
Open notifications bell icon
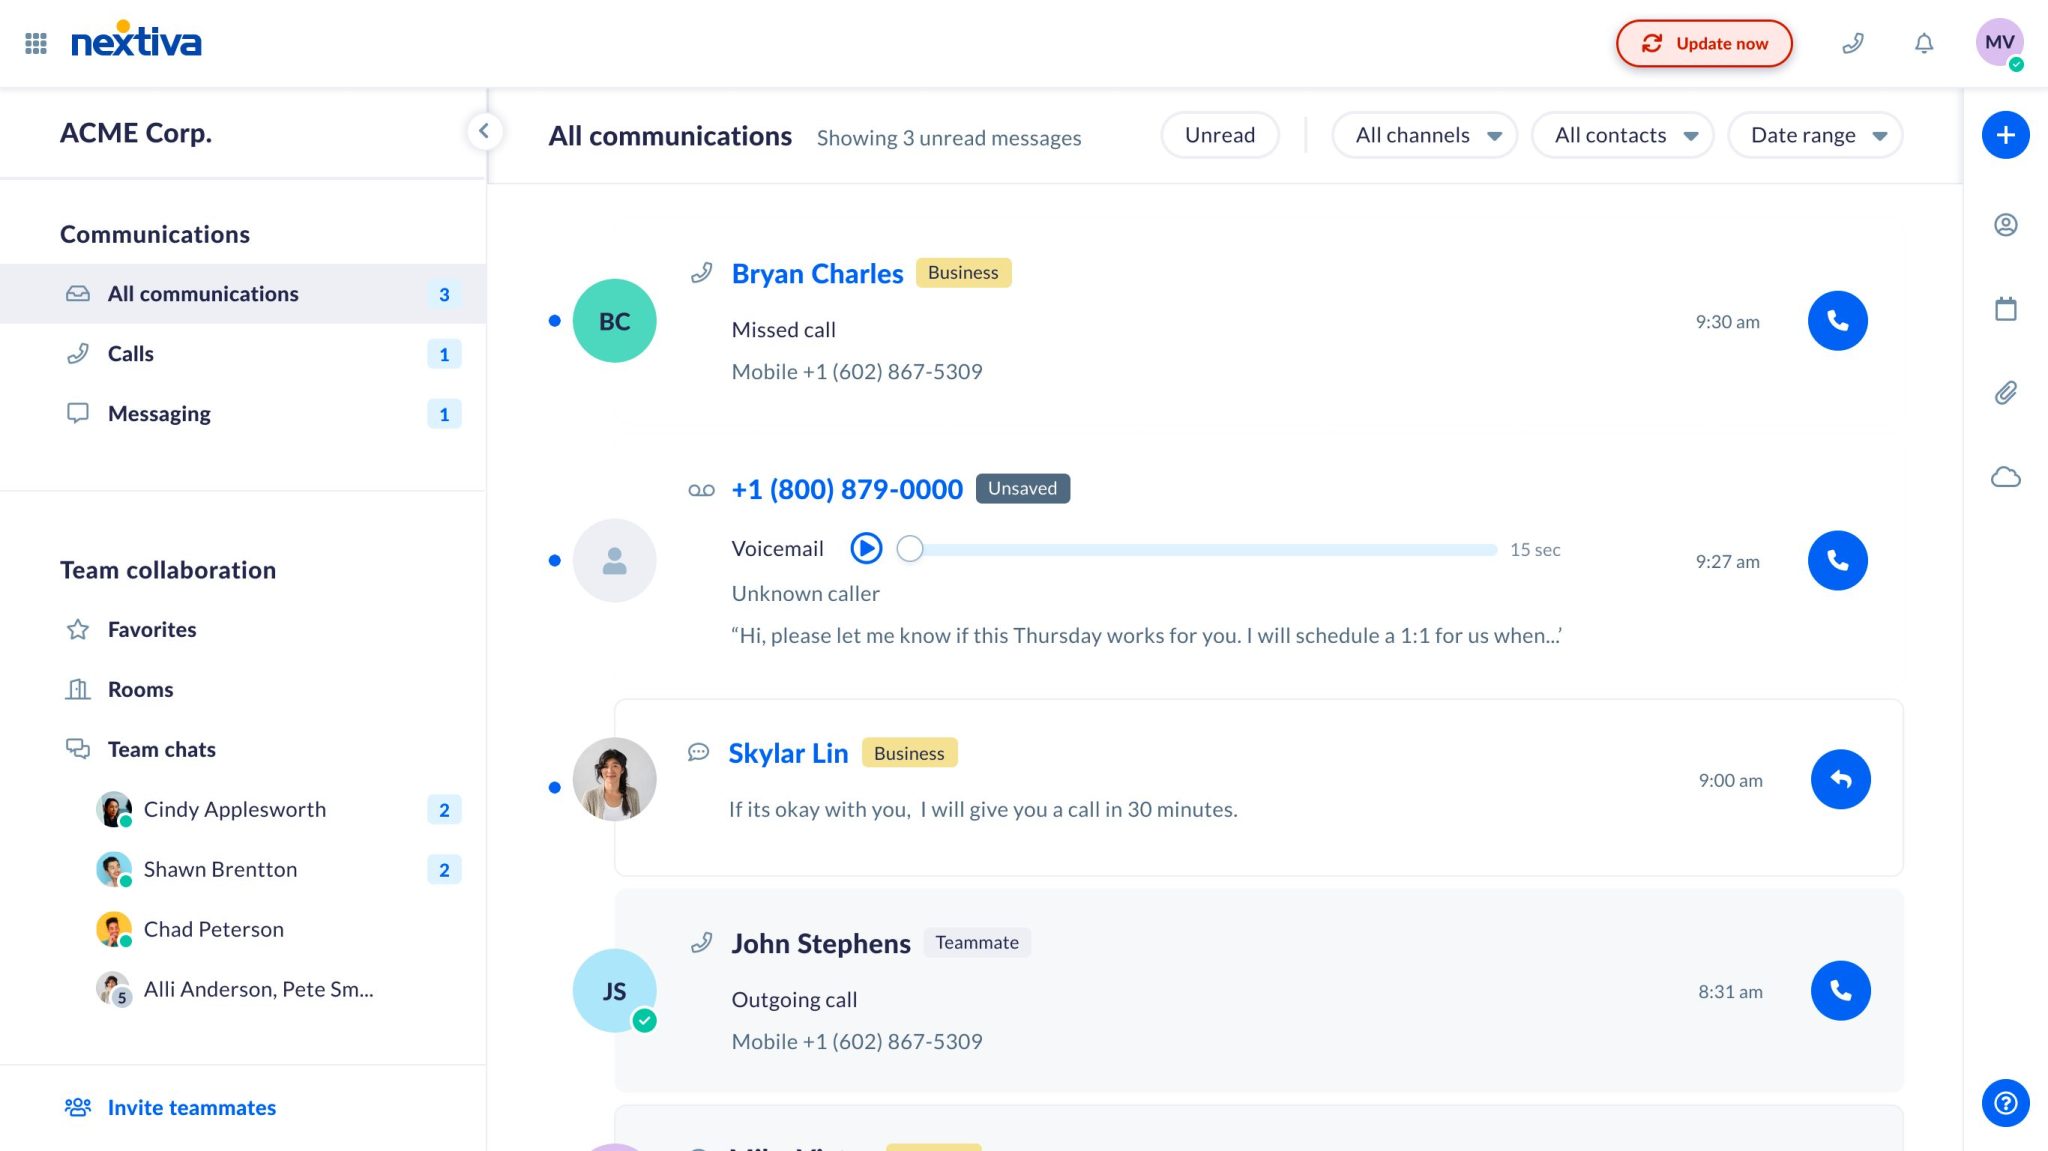pyautogui.click(x=1923, y=43)
